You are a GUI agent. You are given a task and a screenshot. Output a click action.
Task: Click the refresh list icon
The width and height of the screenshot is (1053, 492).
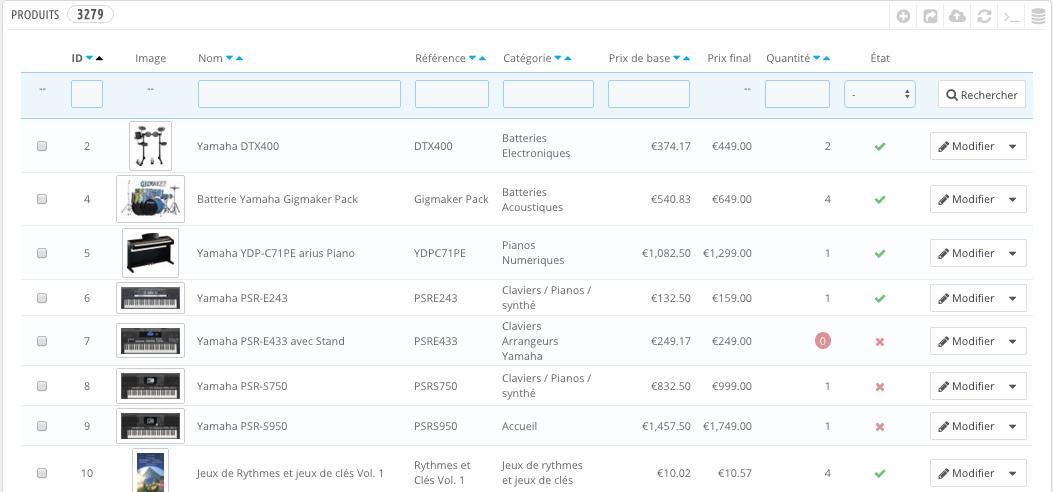coord(984,17)
